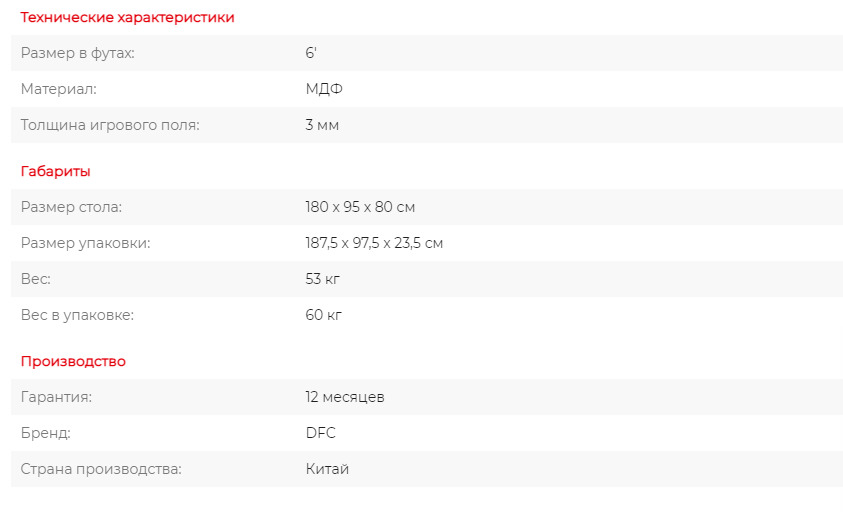Click the "Технические характеристики" section heading
This screenshot has width=843, height=512.
tap(127, 17)
